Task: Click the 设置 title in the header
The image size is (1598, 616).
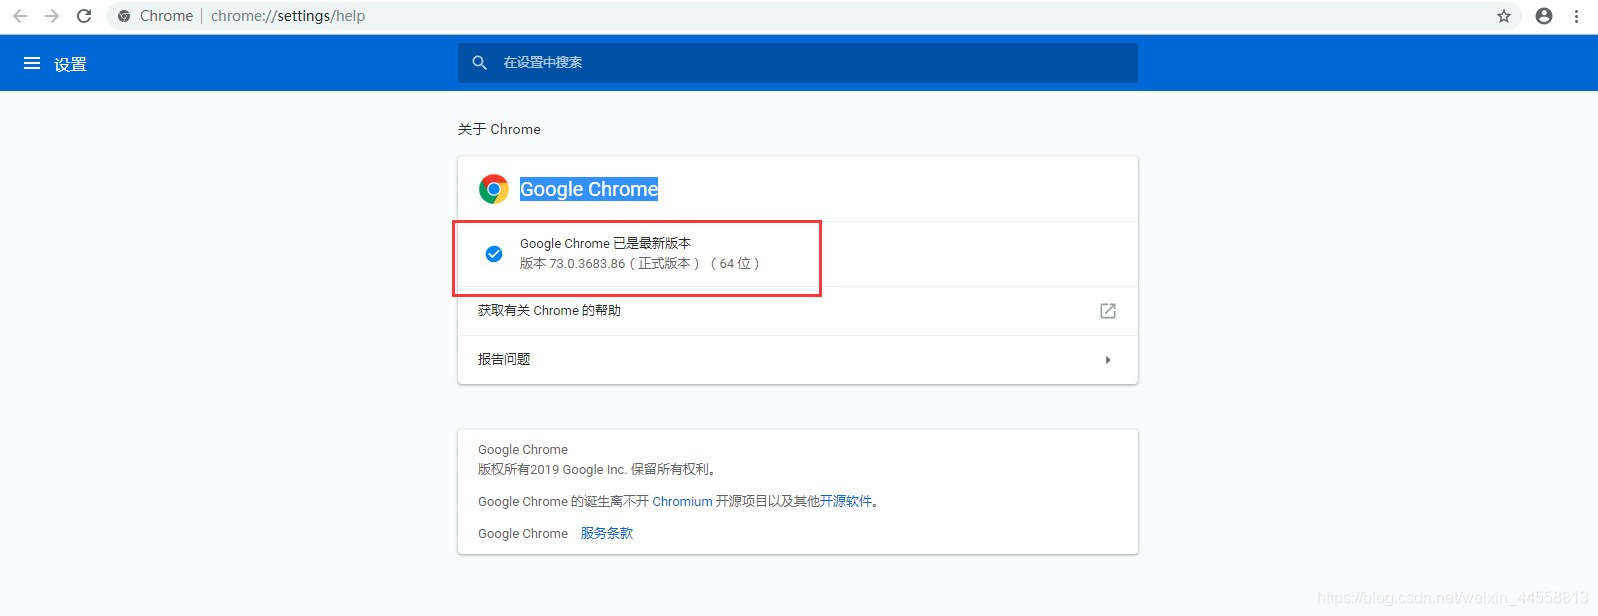Action: [x=70, y=64]
